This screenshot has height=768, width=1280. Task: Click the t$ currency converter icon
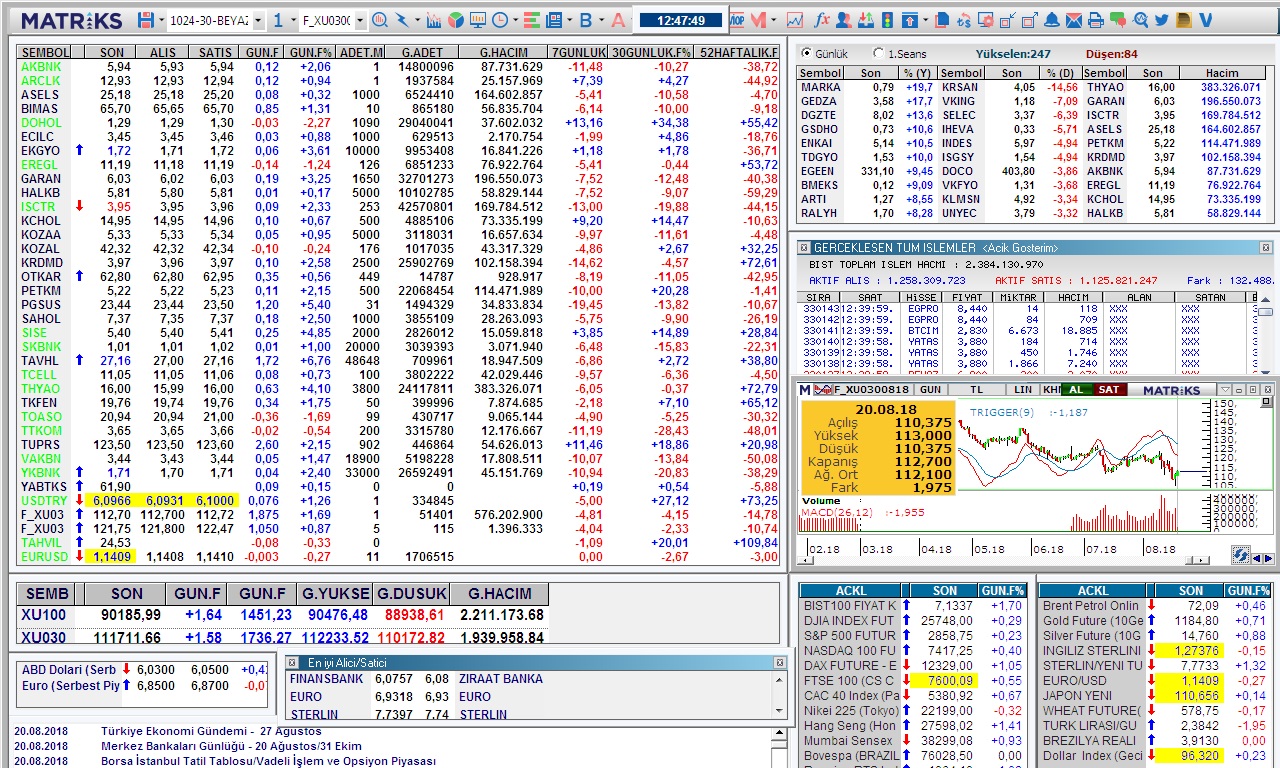(963, 20)
